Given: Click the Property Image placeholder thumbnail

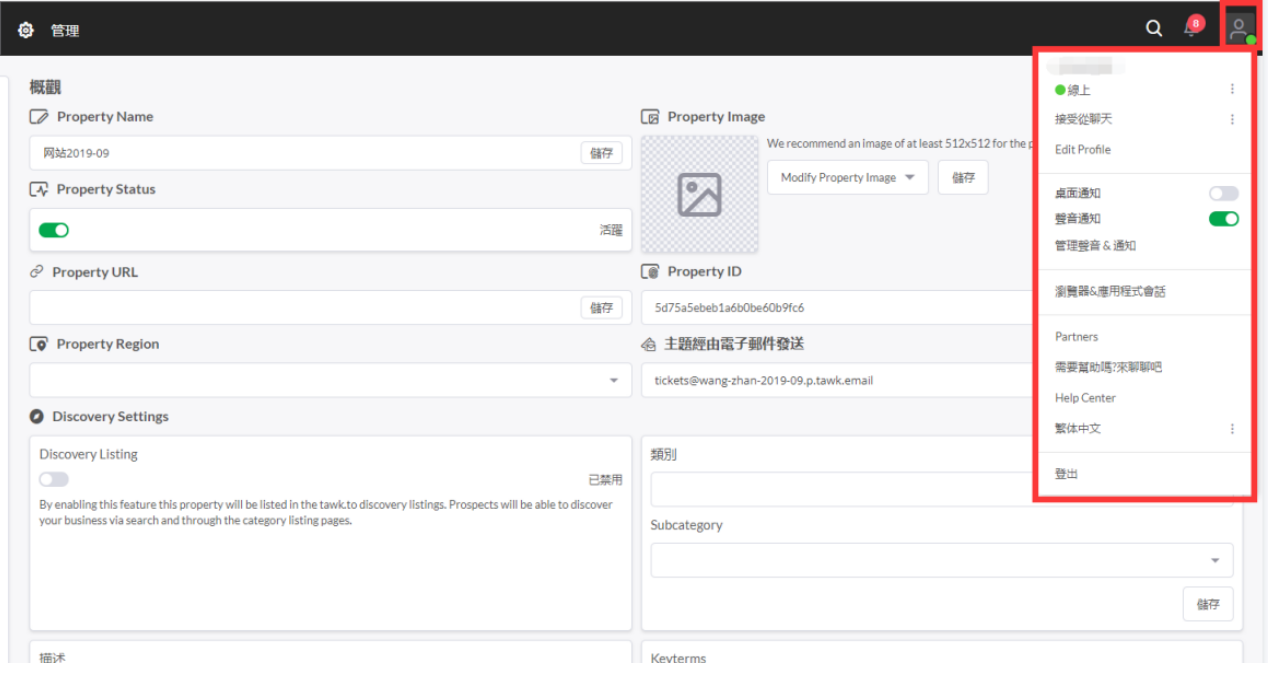Looking at the screenshot, I should pyautogui.click(x=699, y=194).
